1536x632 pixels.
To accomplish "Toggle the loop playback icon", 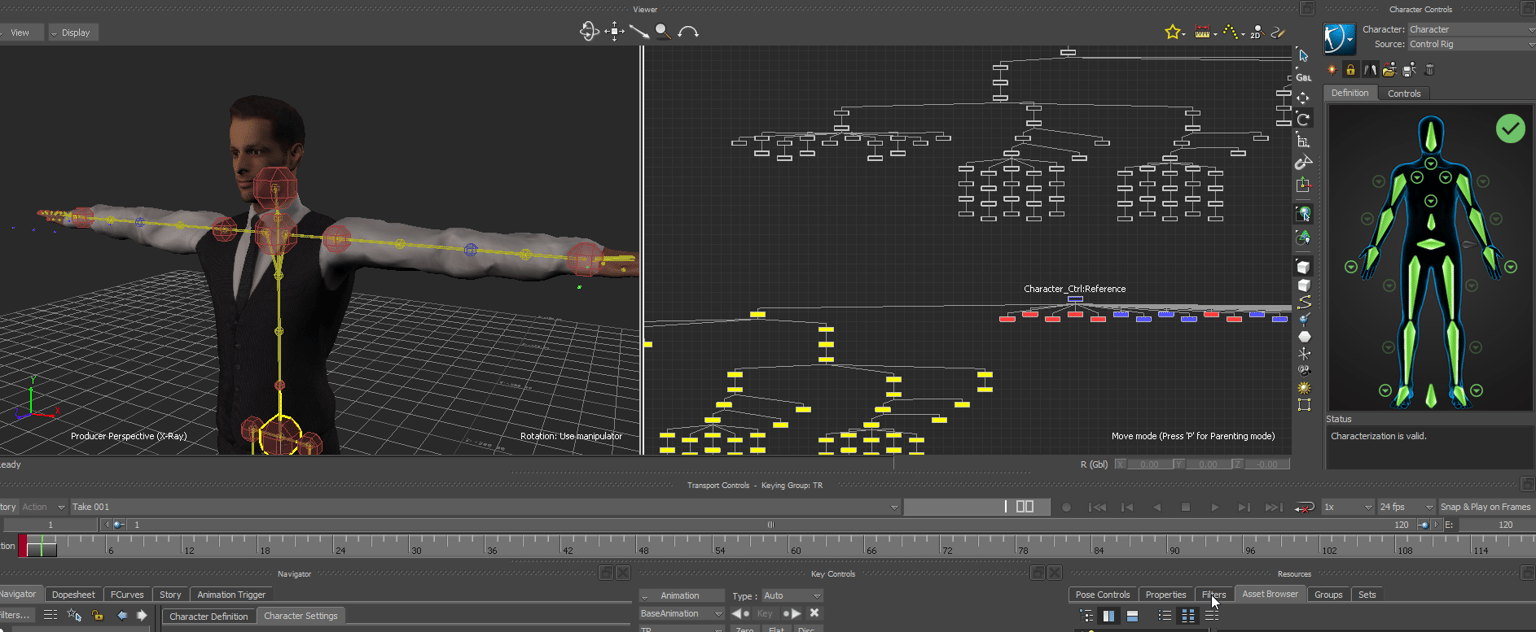I will 1304,507.
